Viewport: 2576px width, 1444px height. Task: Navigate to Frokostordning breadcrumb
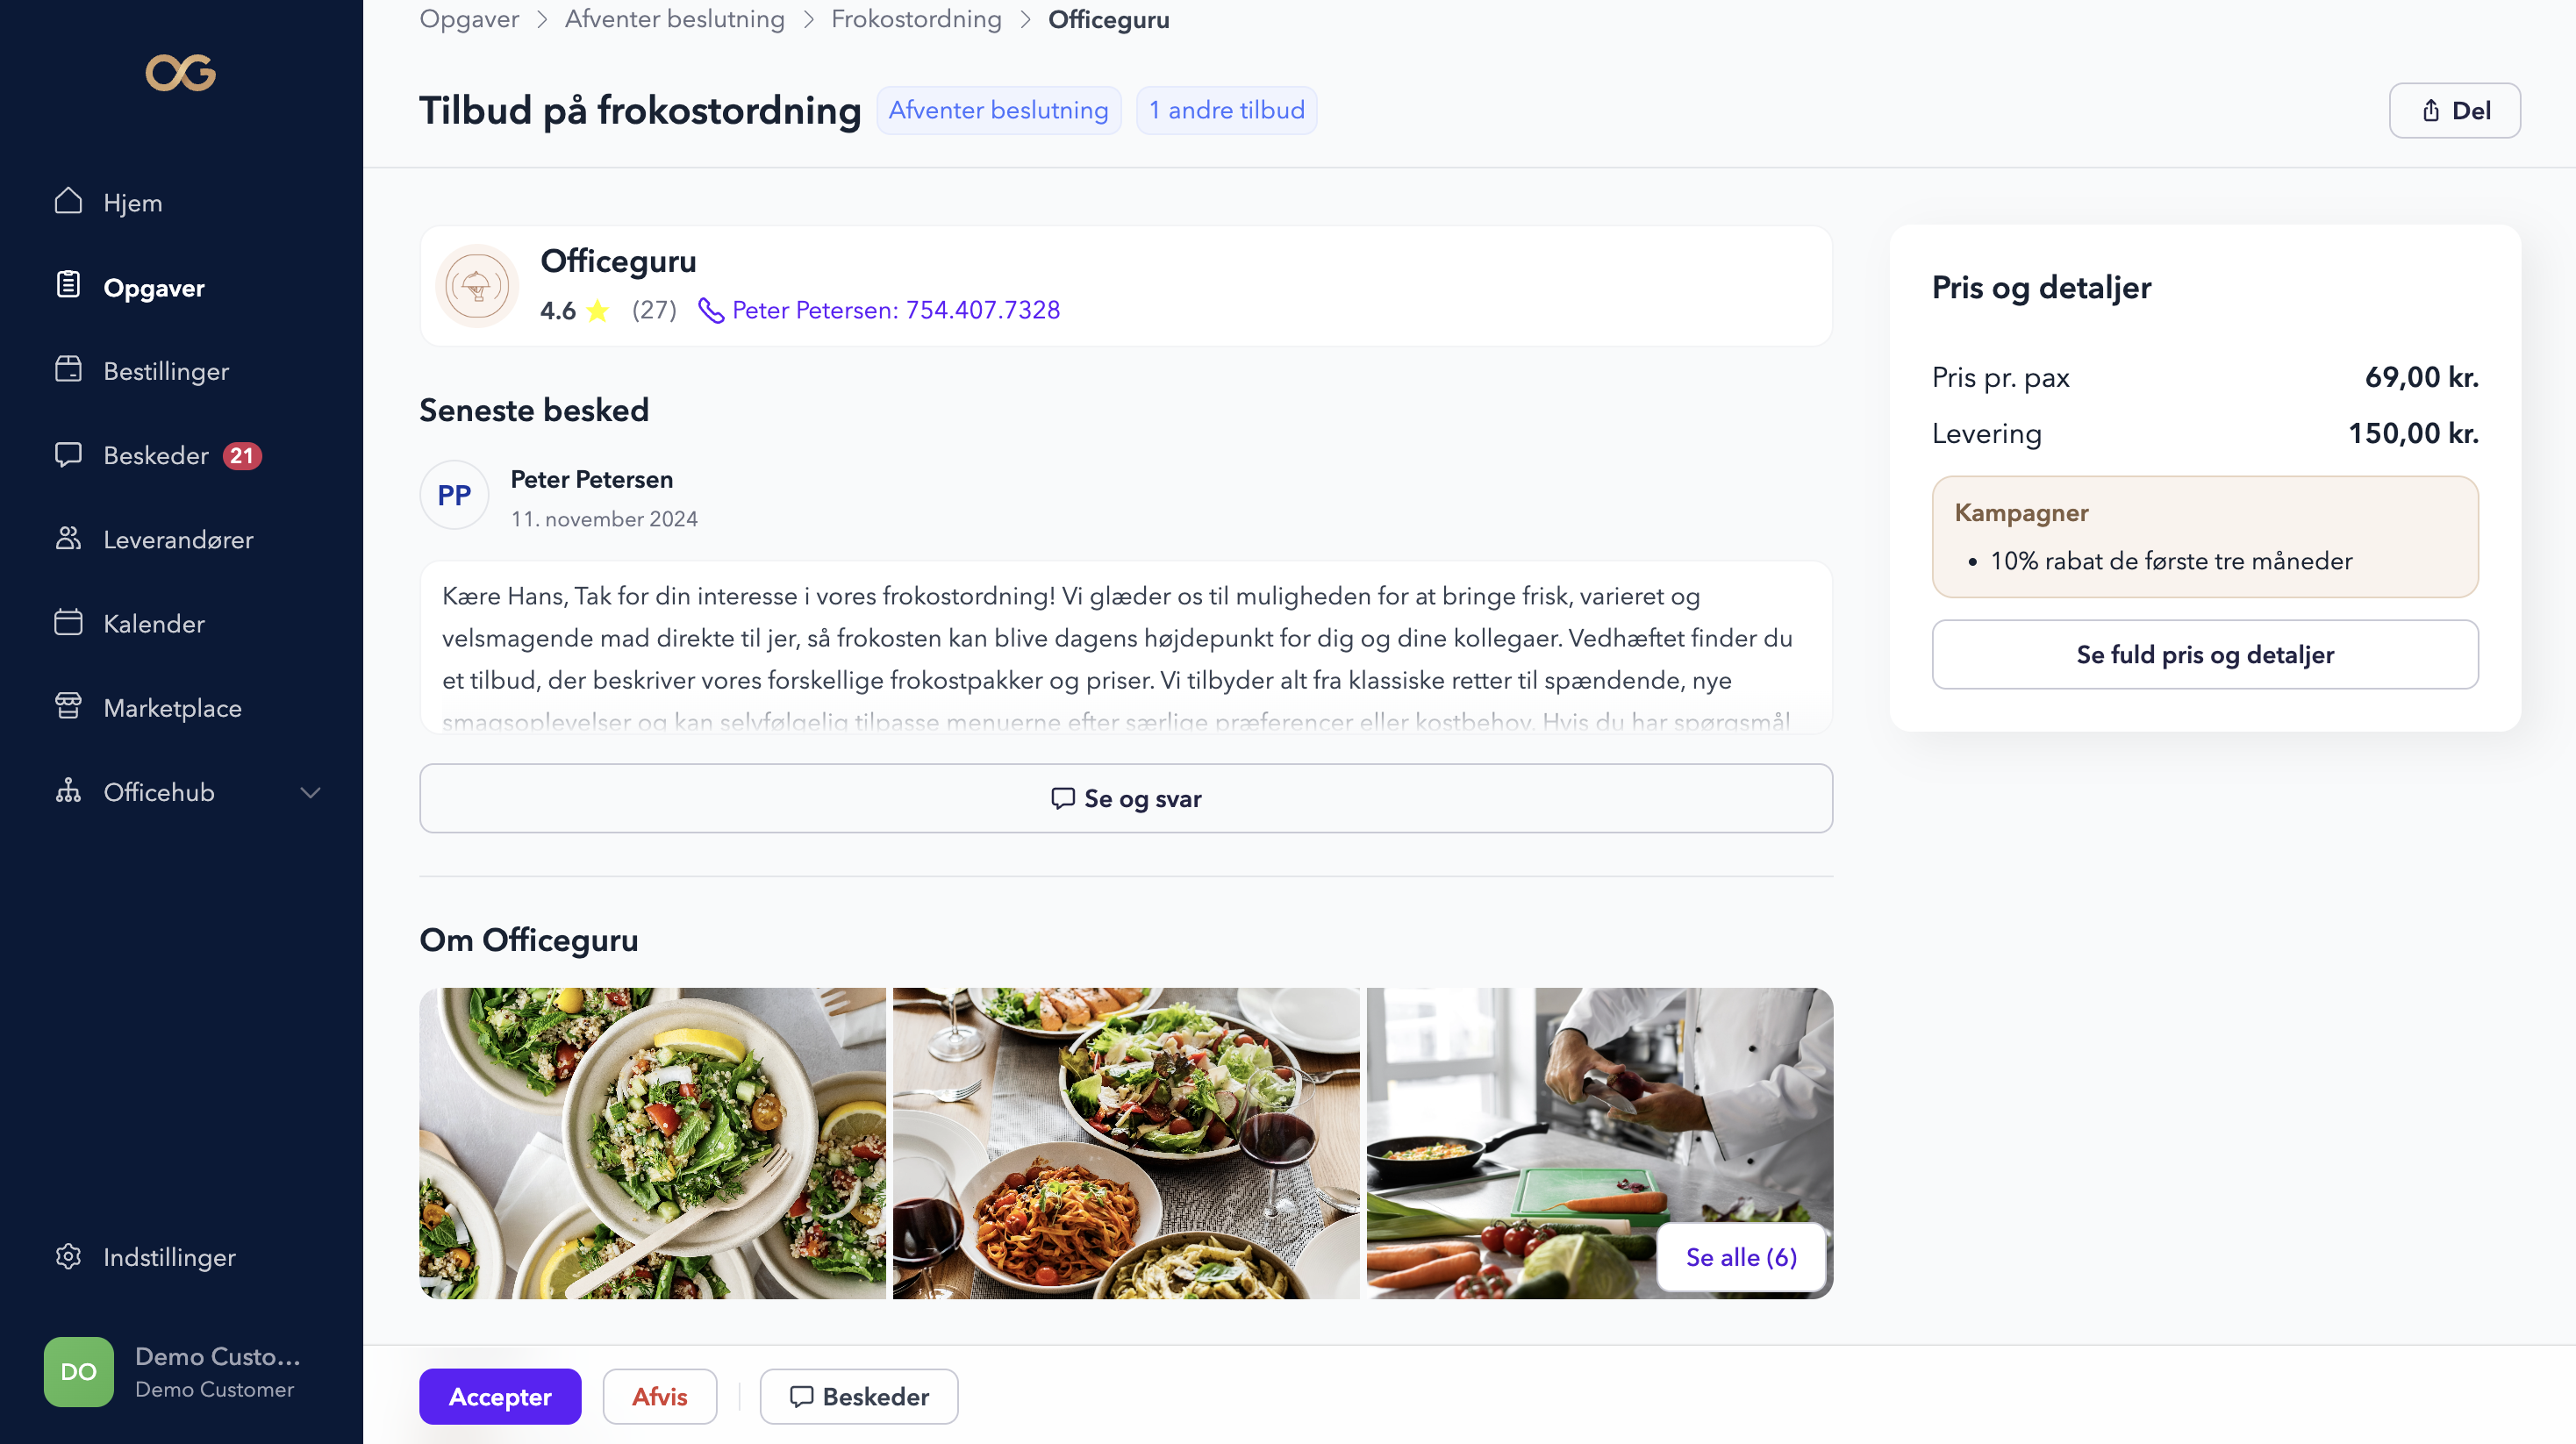pyautogui.click(x=916, y=19)
